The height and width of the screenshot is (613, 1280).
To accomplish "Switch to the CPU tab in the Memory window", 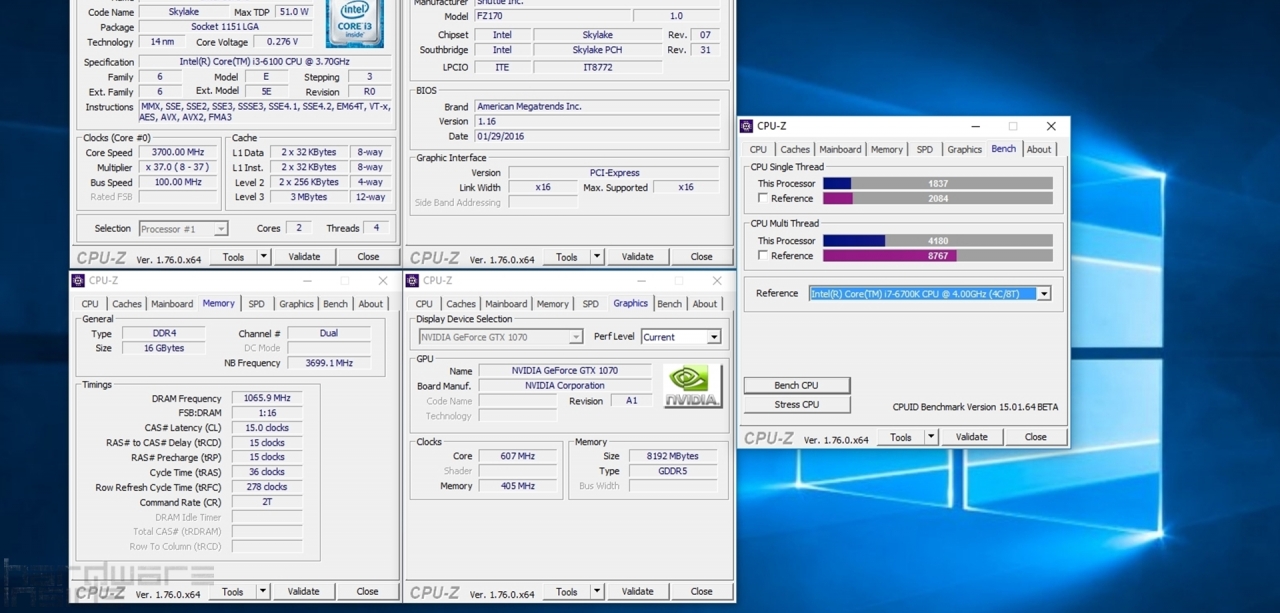I will (90, 304).
